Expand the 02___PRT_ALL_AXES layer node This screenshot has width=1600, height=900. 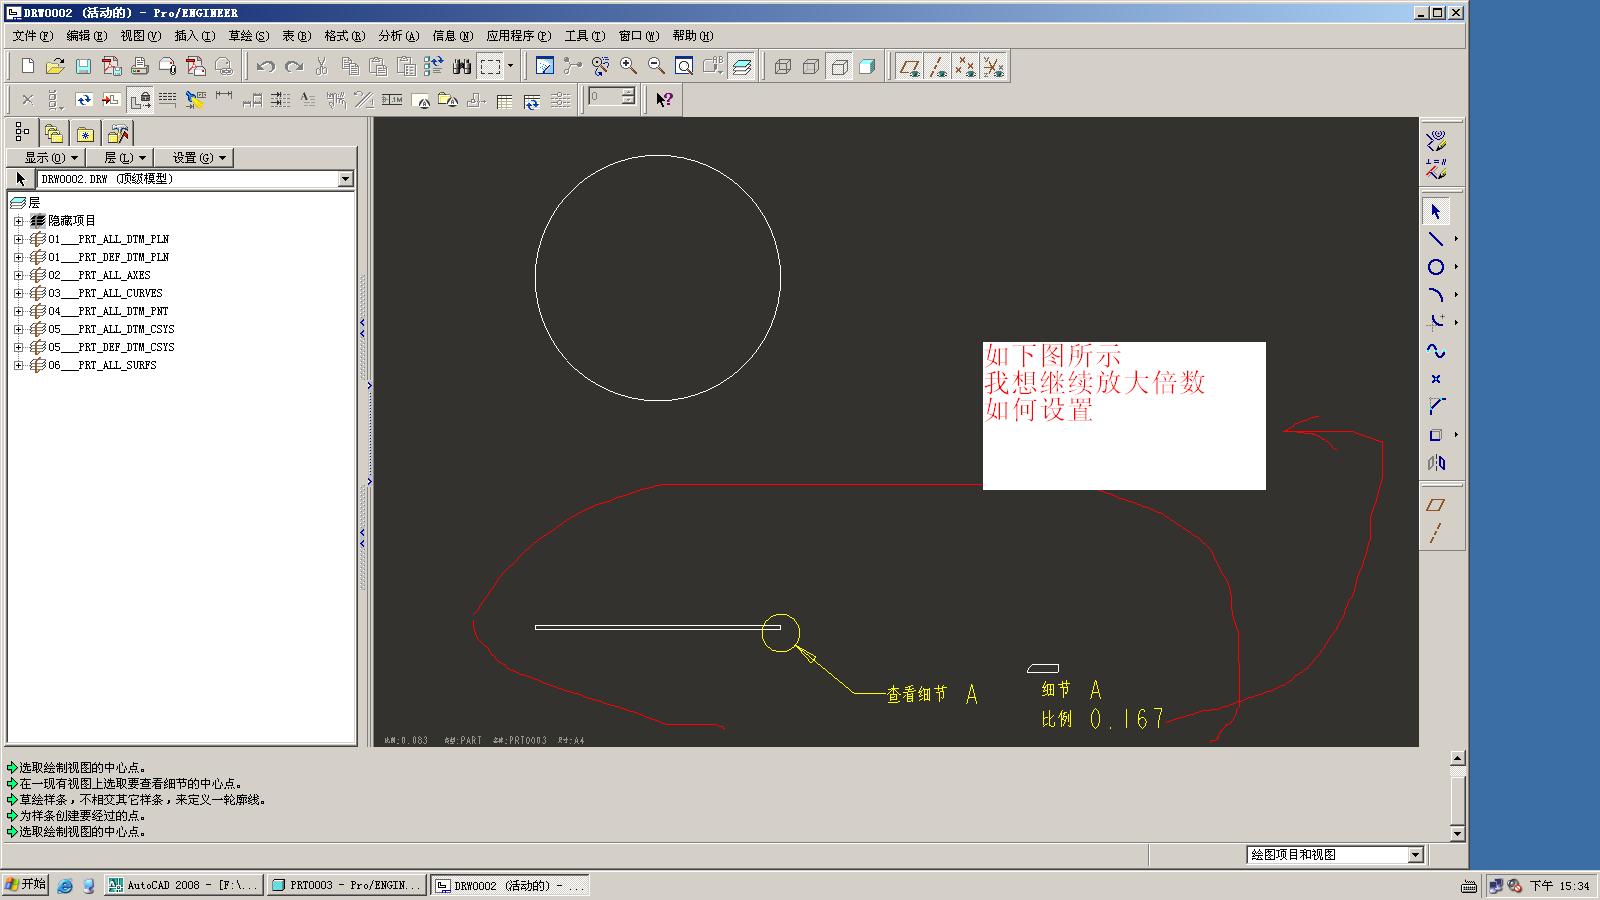(x=18, y=275)
